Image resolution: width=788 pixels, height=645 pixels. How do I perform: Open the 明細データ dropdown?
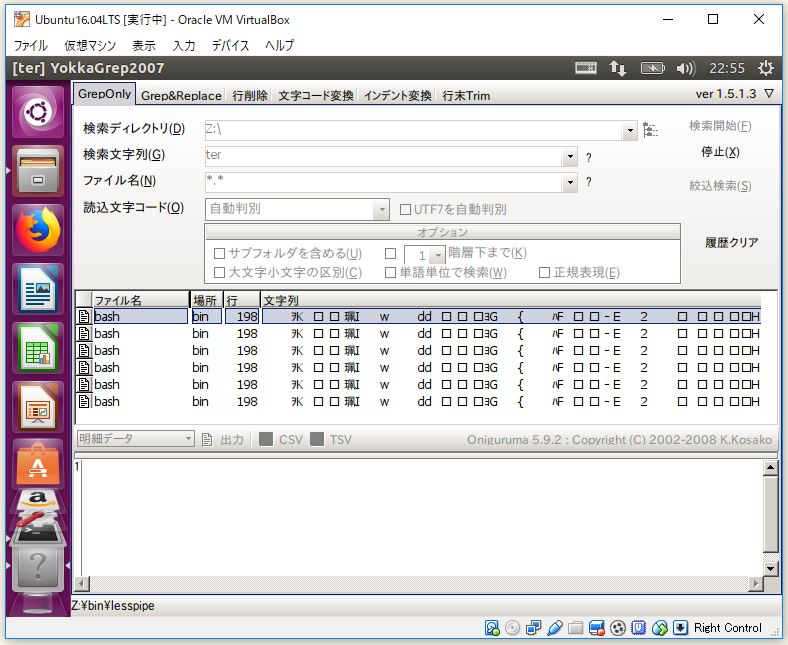click(x=188, y=438)
